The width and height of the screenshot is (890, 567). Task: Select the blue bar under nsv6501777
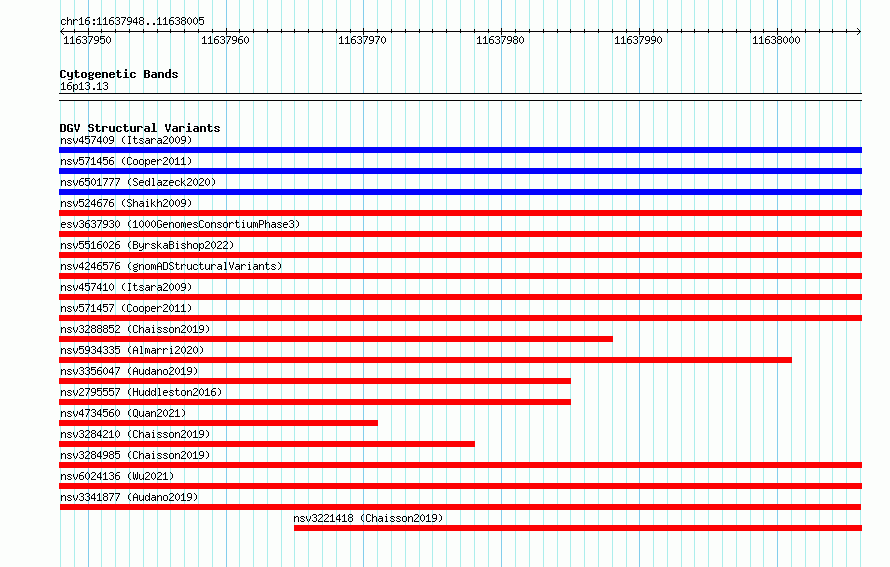460,192
